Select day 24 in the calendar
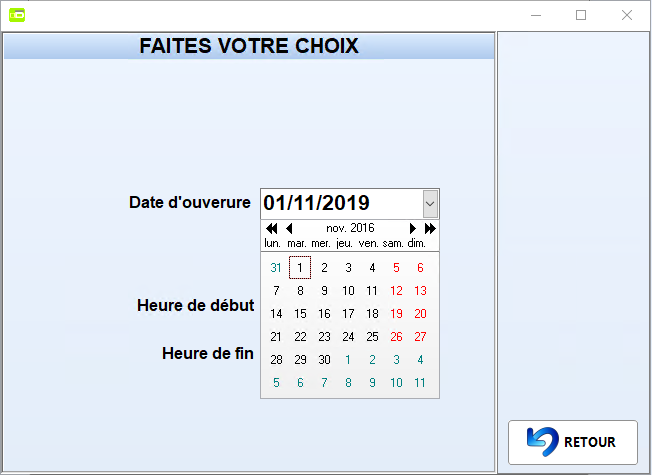This screenshot has width=652, height=475. 348,336
